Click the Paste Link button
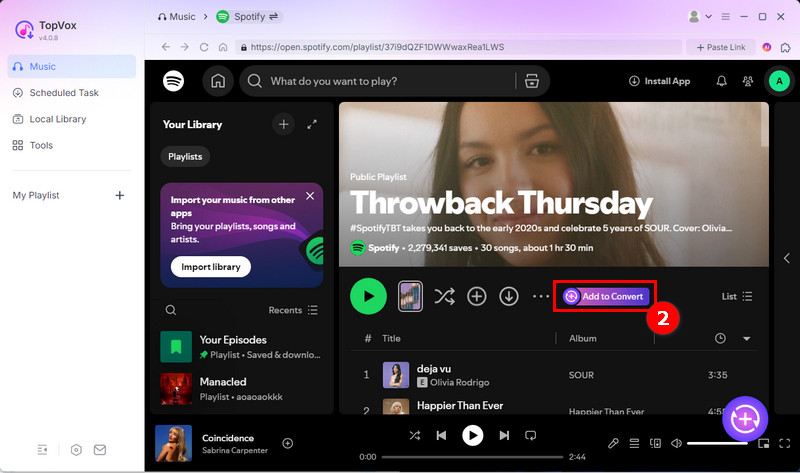 721,47
